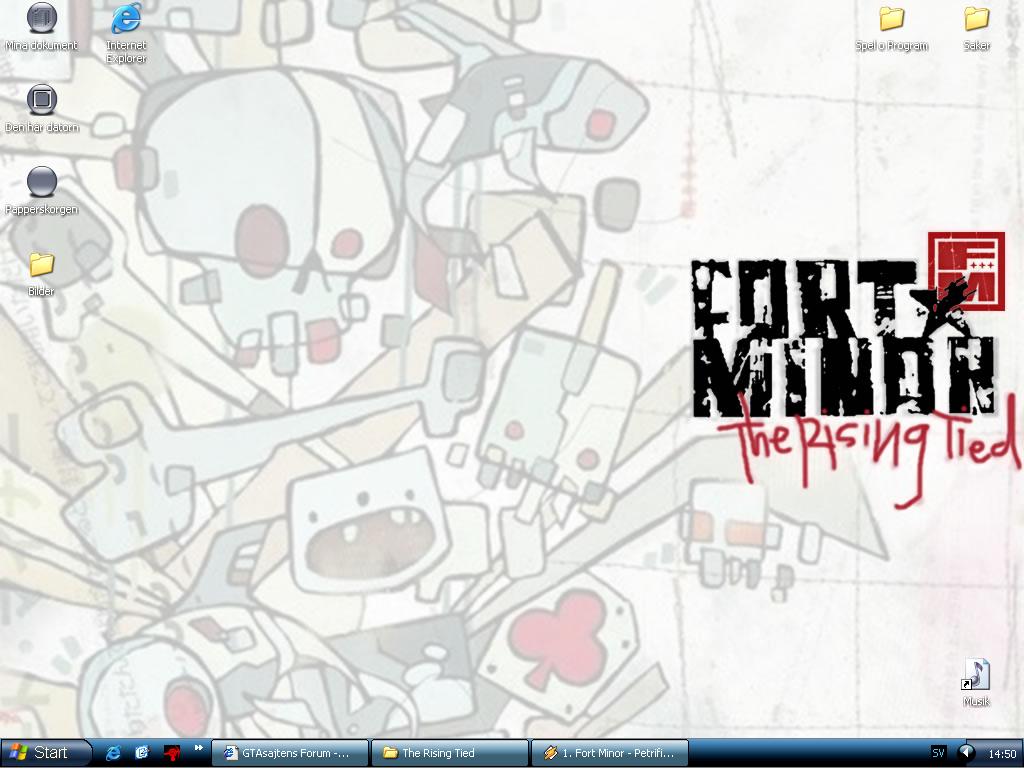Image resolution: width=1024 pixels, height=768 pixels.
Task: Open the Start menu
Action: point(44,753)
